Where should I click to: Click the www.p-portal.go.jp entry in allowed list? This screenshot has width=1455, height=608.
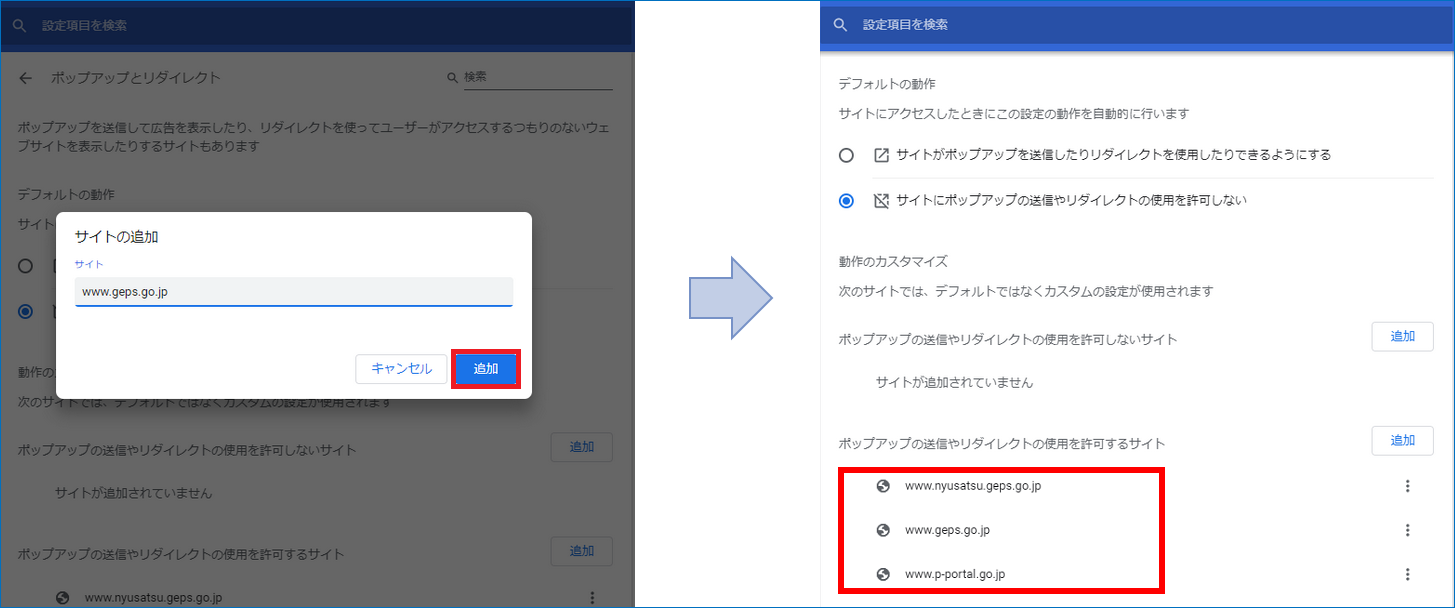955,574
